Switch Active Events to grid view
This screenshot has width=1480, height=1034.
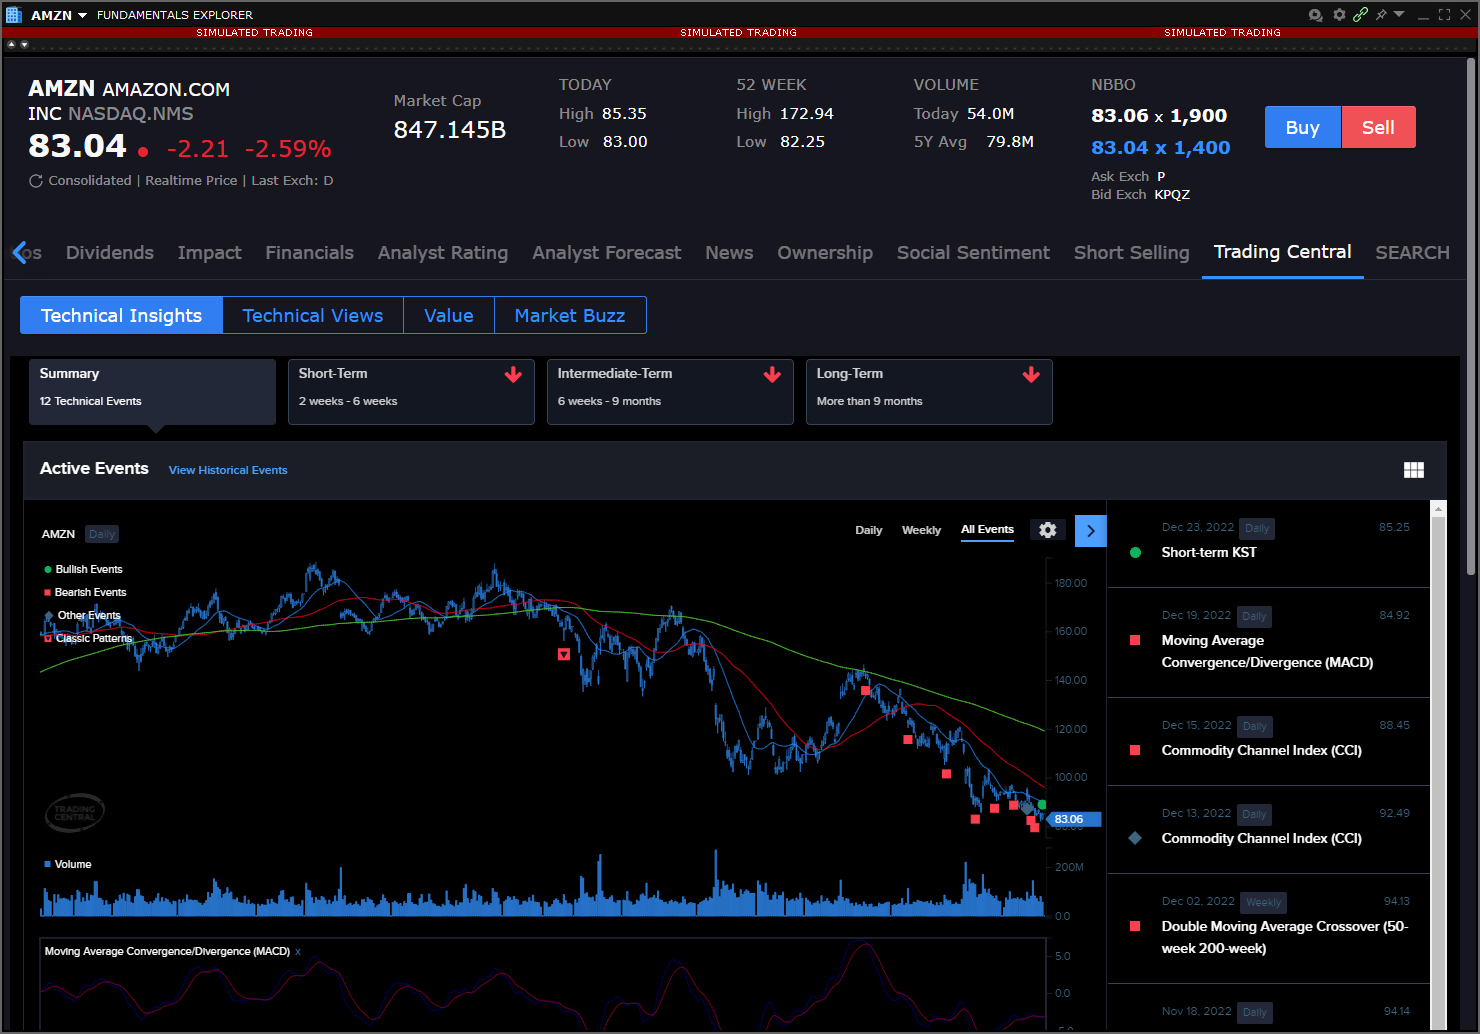point(1413,470)
